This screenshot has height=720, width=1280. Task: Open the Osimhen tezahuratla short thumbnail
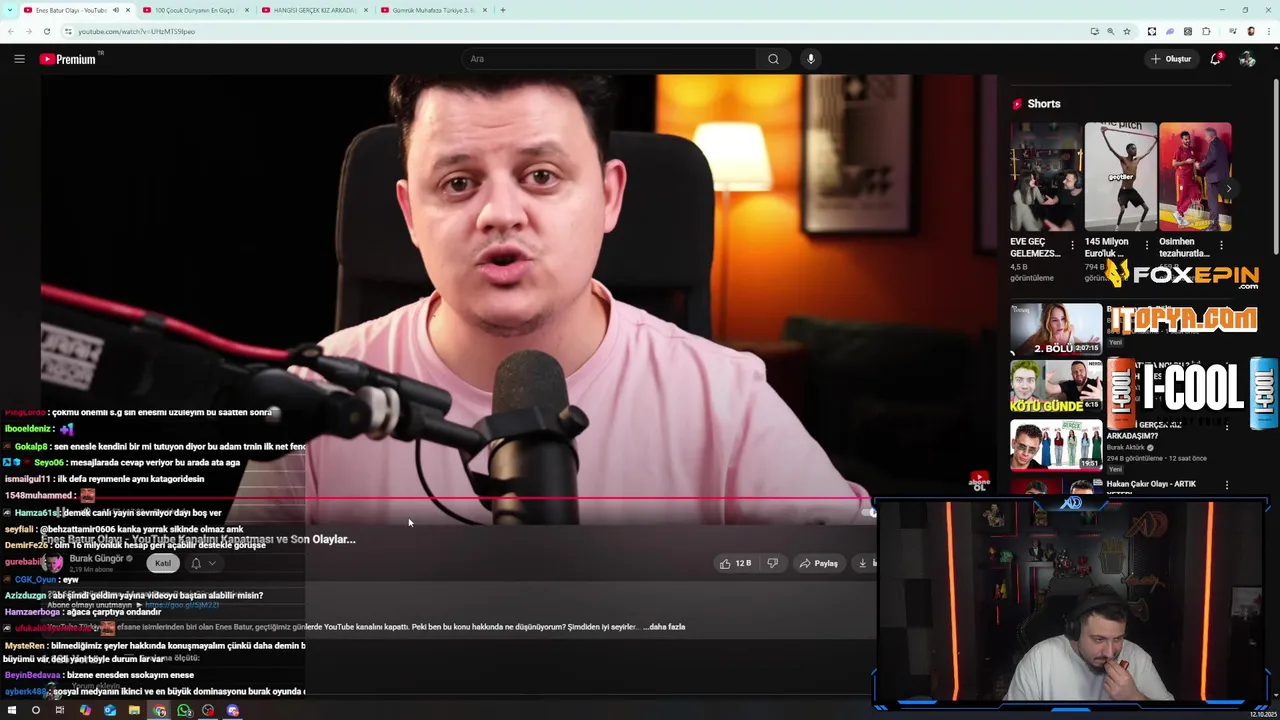(1195, 177)
